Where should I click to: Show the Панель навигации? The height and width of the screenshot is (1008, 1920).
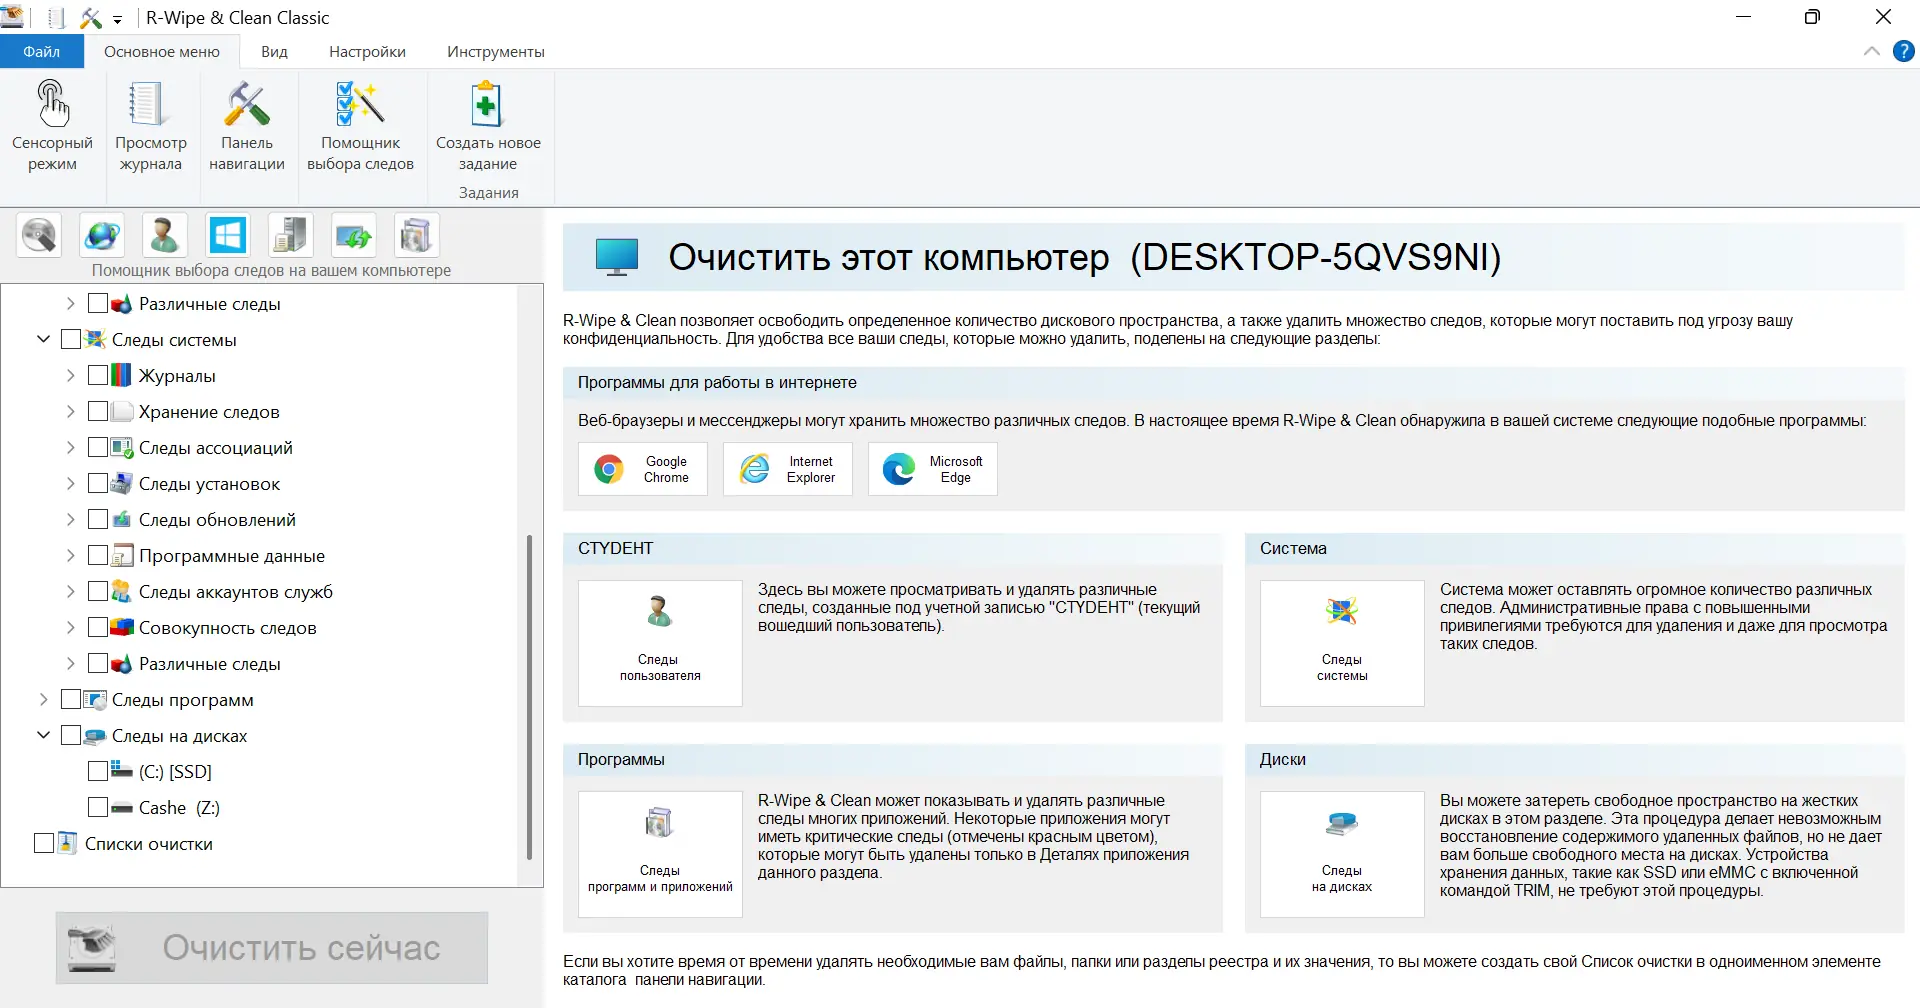coord(246,125)
